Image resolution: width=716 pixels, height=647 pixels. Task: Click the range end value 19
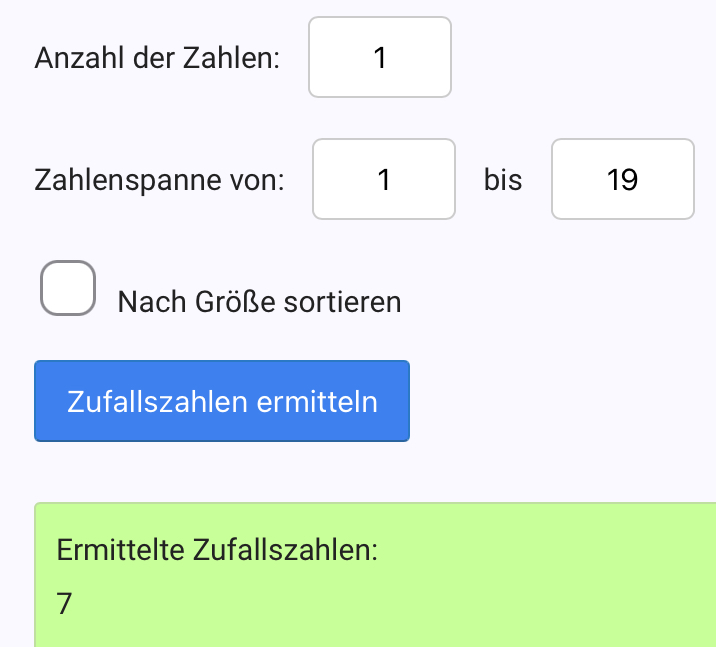[x=622, y=179]
